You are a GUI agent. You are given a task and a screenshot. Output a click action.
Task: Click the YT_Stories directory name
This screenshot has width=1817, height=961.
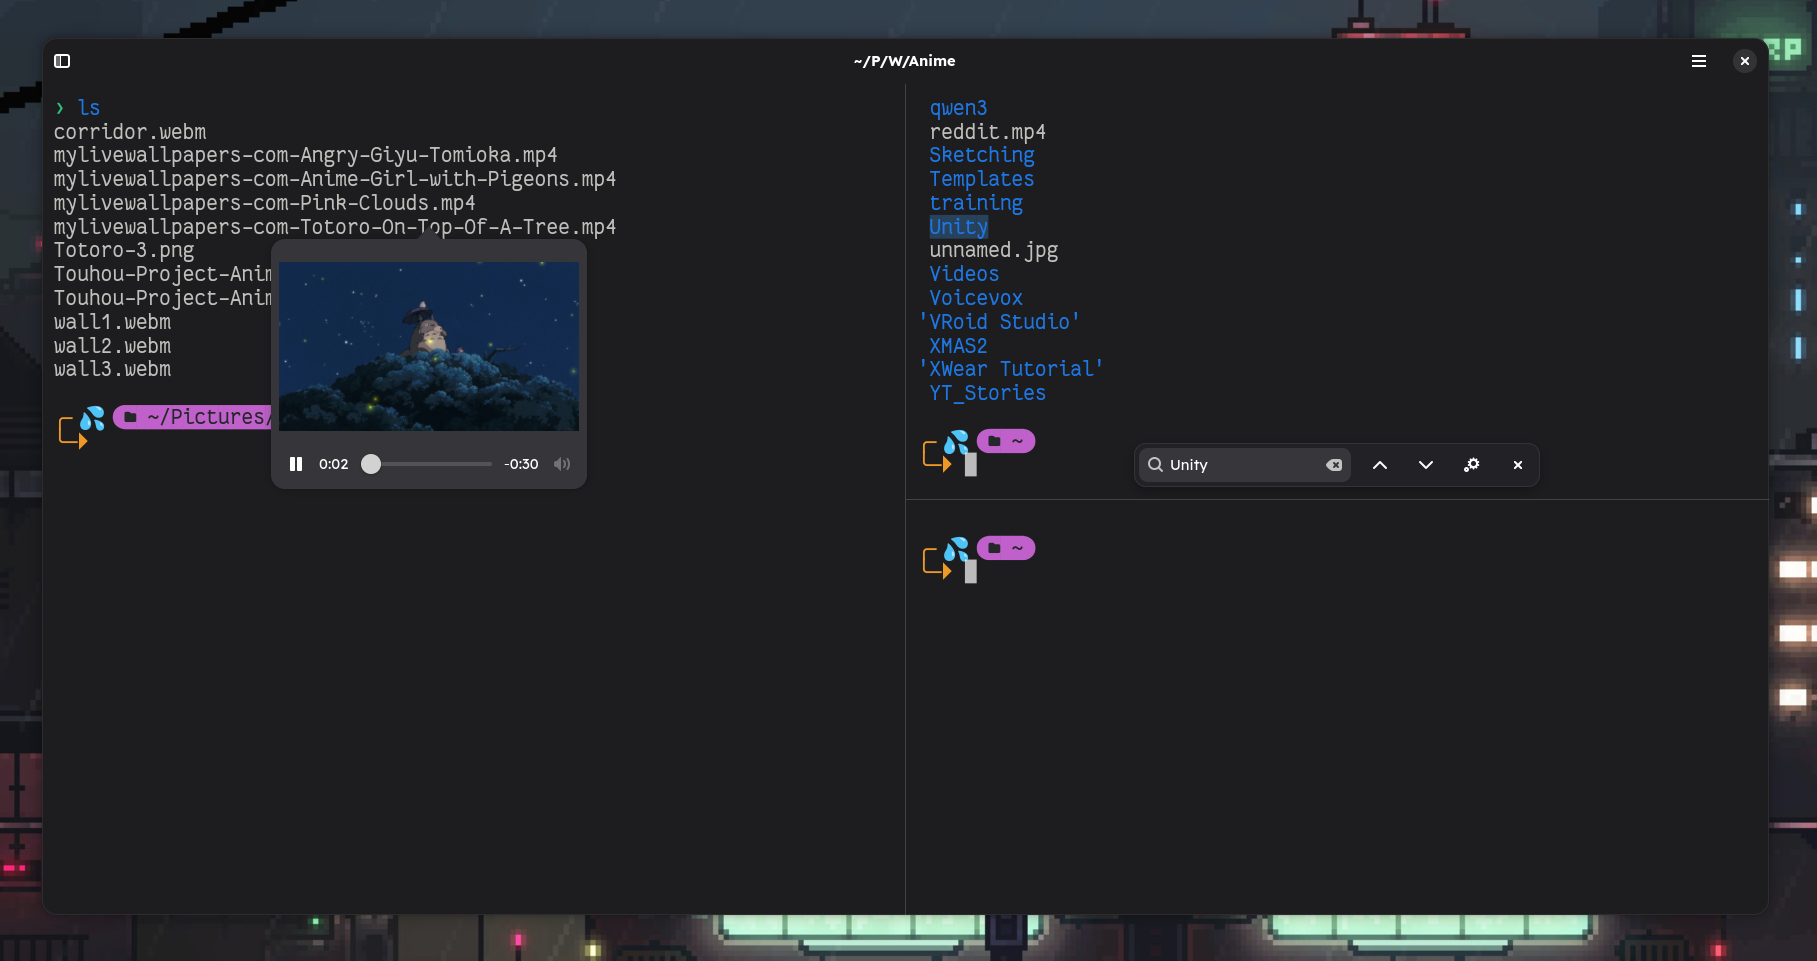pyautogui.click(x=987, y=393)
